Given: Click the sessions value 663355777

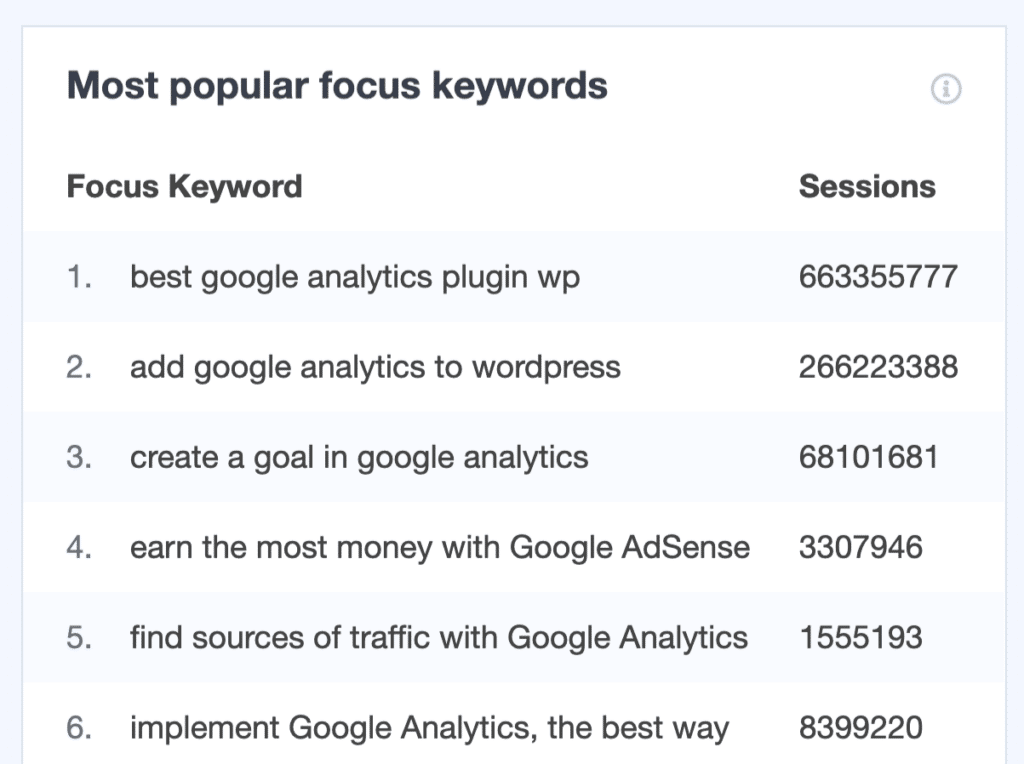Looking at the screenshot, I should click(878, 277).
